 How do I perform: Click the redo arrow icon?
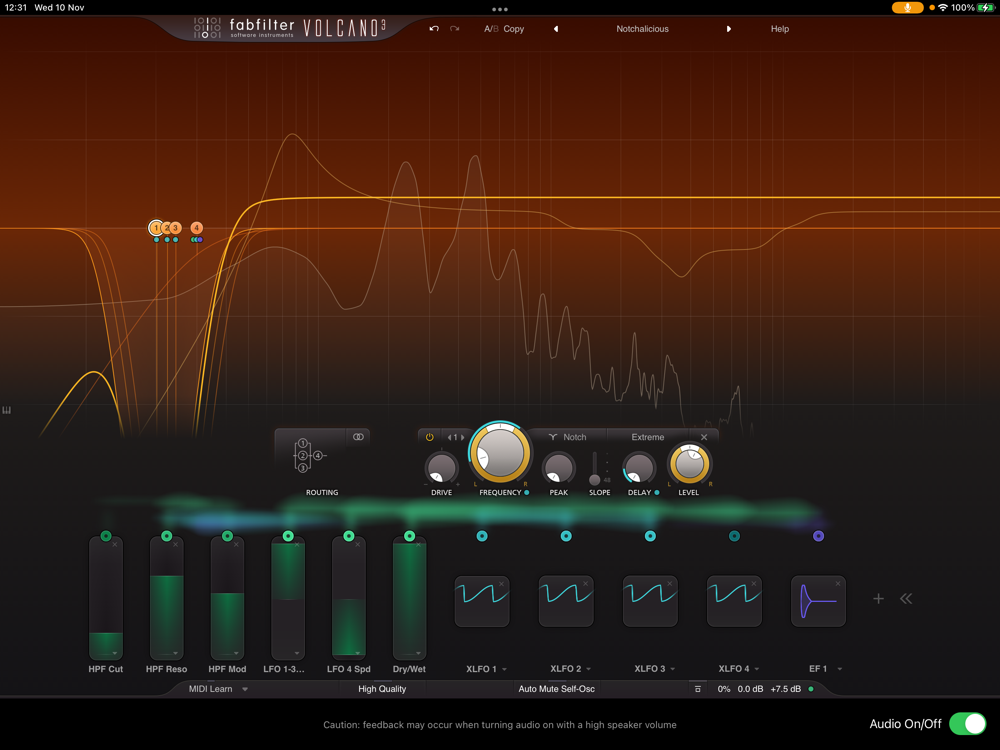[455, 29]
